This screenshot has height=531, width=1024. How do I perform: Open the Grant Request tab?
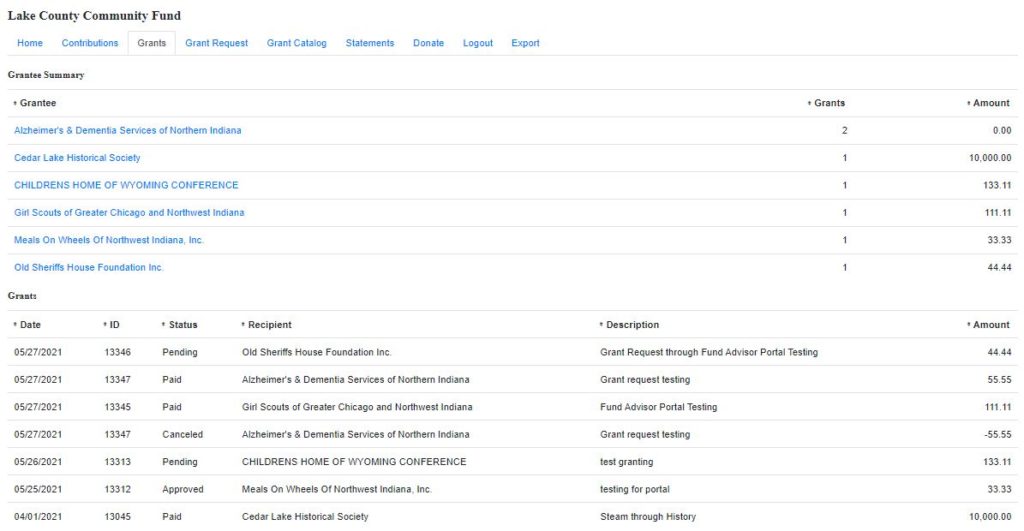tap(217, 43)
